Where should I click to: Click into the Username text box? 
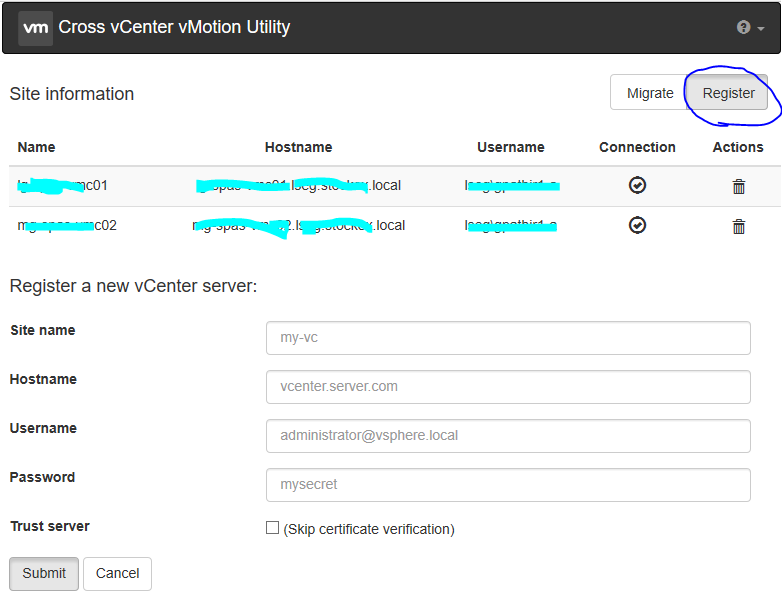click(508, 436)
